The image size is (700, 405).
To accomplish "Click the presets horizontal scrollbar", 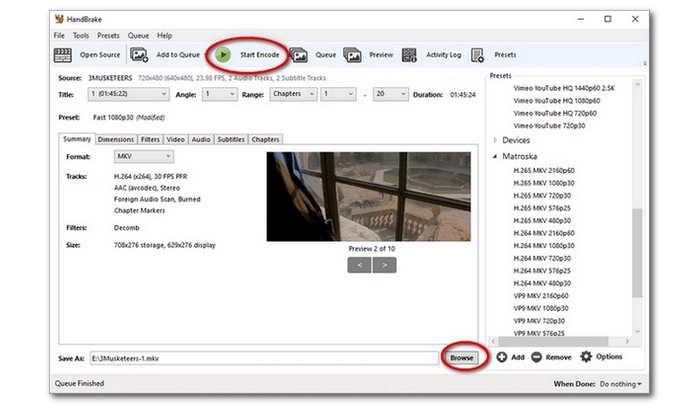I will [x=553, y=341].
